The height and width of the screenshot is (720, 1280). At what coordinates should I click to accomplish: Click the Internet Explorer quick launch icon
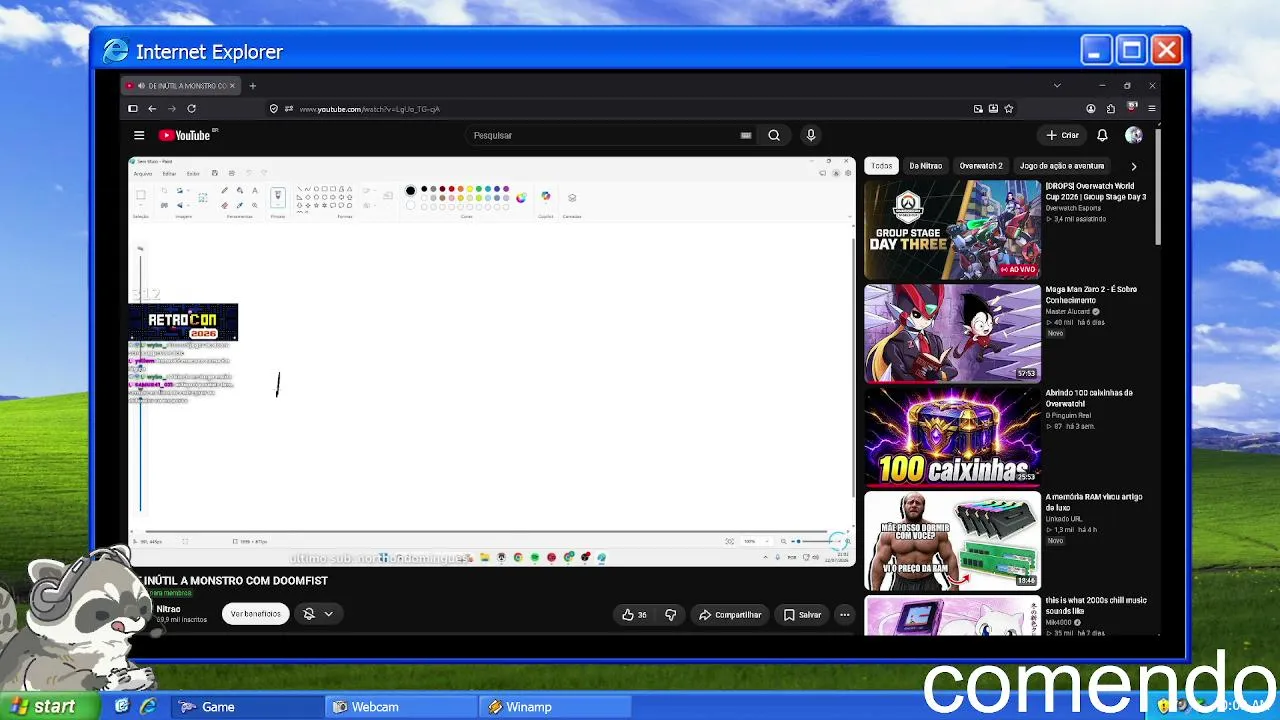point(148,707)
